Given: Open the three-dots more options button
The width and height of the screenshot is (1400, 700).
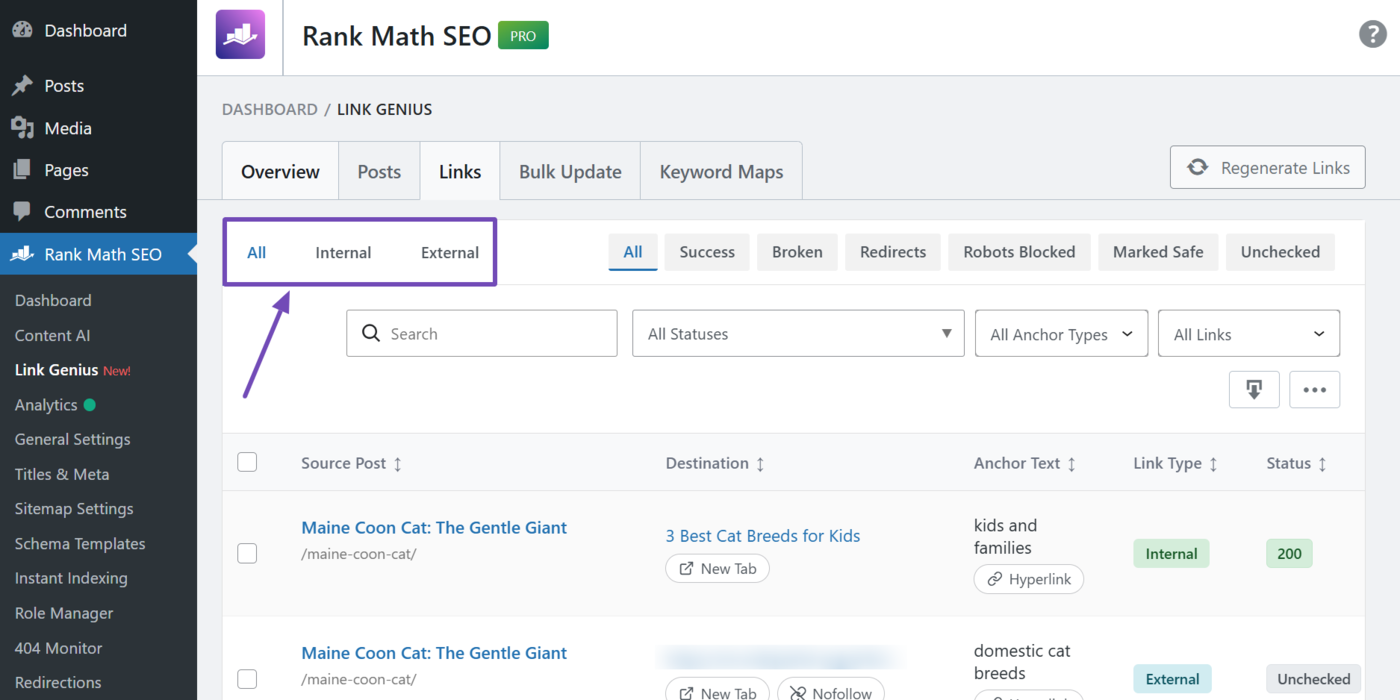Looking at the screenshot, I should pos(1314,390).
